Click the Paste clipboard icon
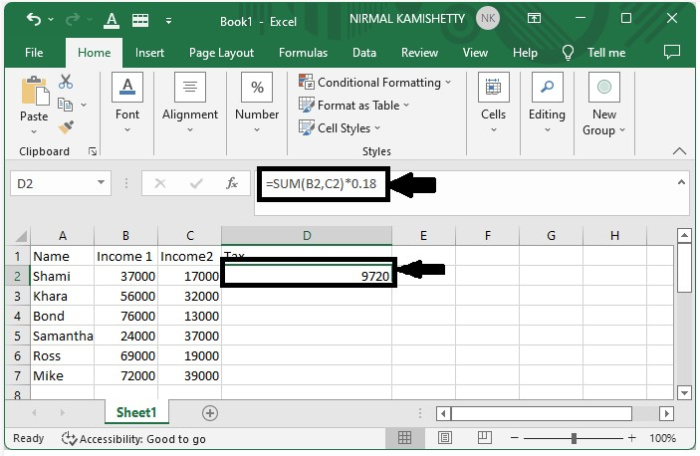This screenshot has width=700, height=456. [x=33, y=93]
